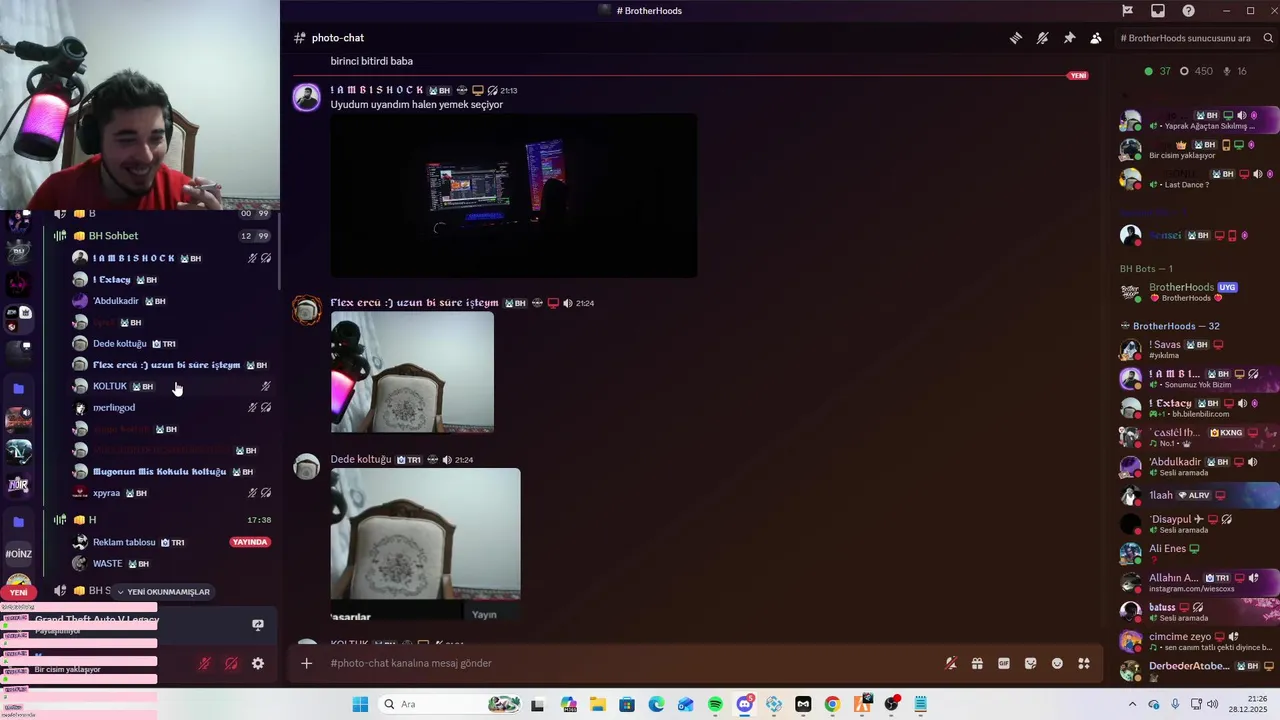
Task: Open the taskbar volume icon
Action: (1213, 704)
